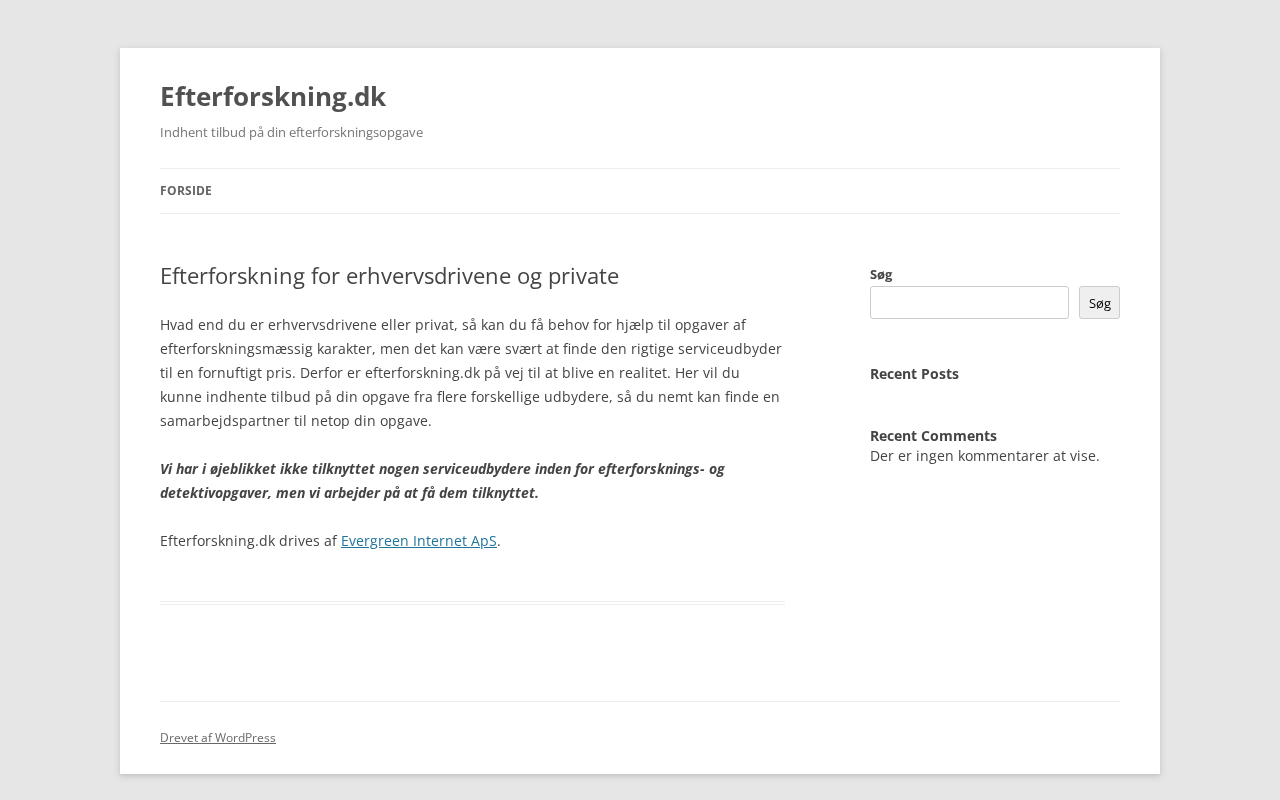The image size is (1280, 800).
Task: Click the text 'Efterforskning.dk drives af'
Action: coord(248,541)
